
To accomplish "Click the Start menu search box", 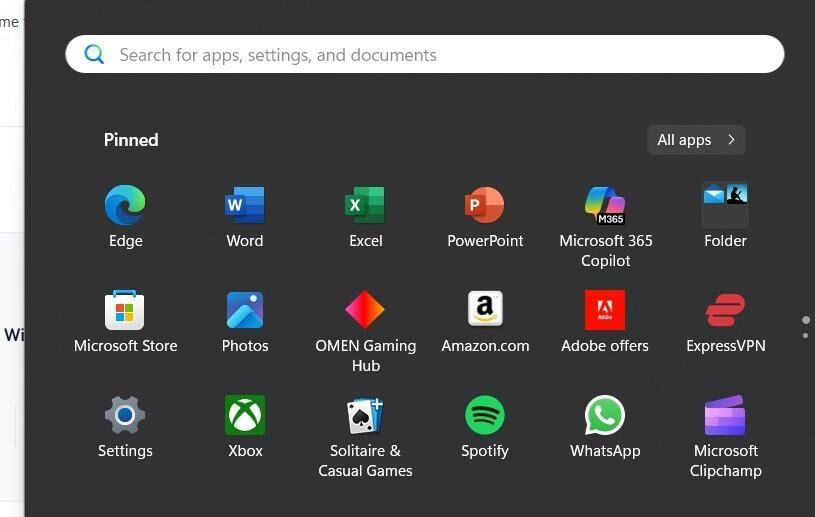I will click(x=425, y=54).
